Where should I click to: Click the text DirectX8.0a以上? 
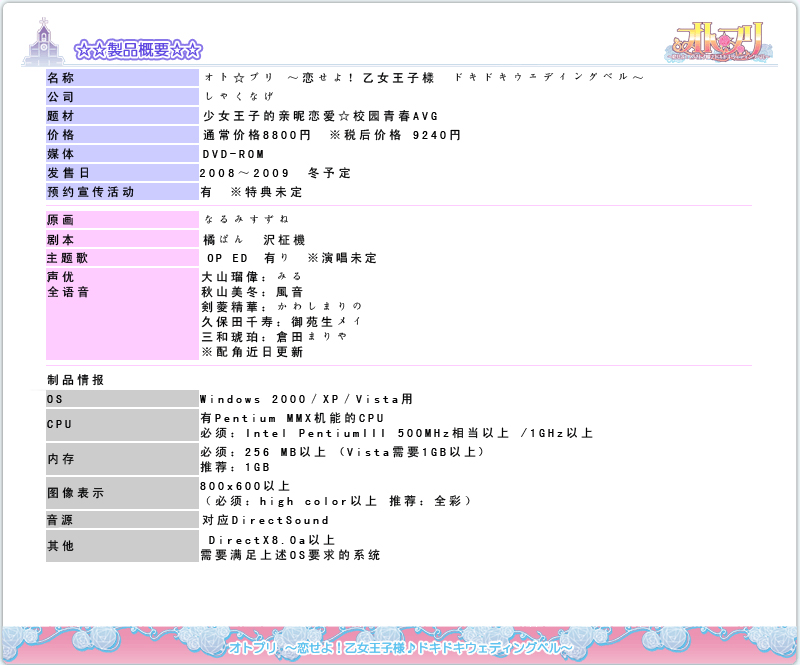271,540
